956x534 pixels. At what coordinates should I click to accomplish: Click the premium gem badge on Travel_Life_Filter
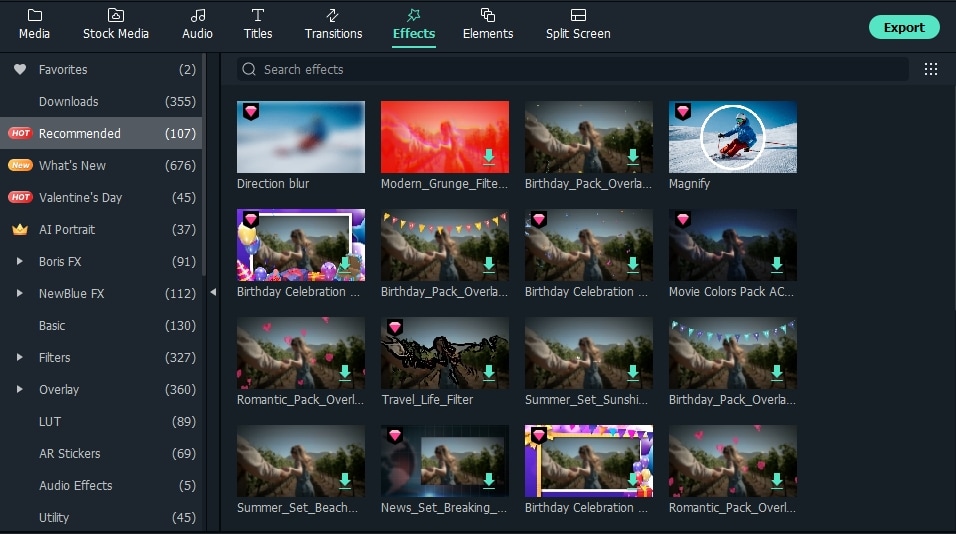pos(395,327)
